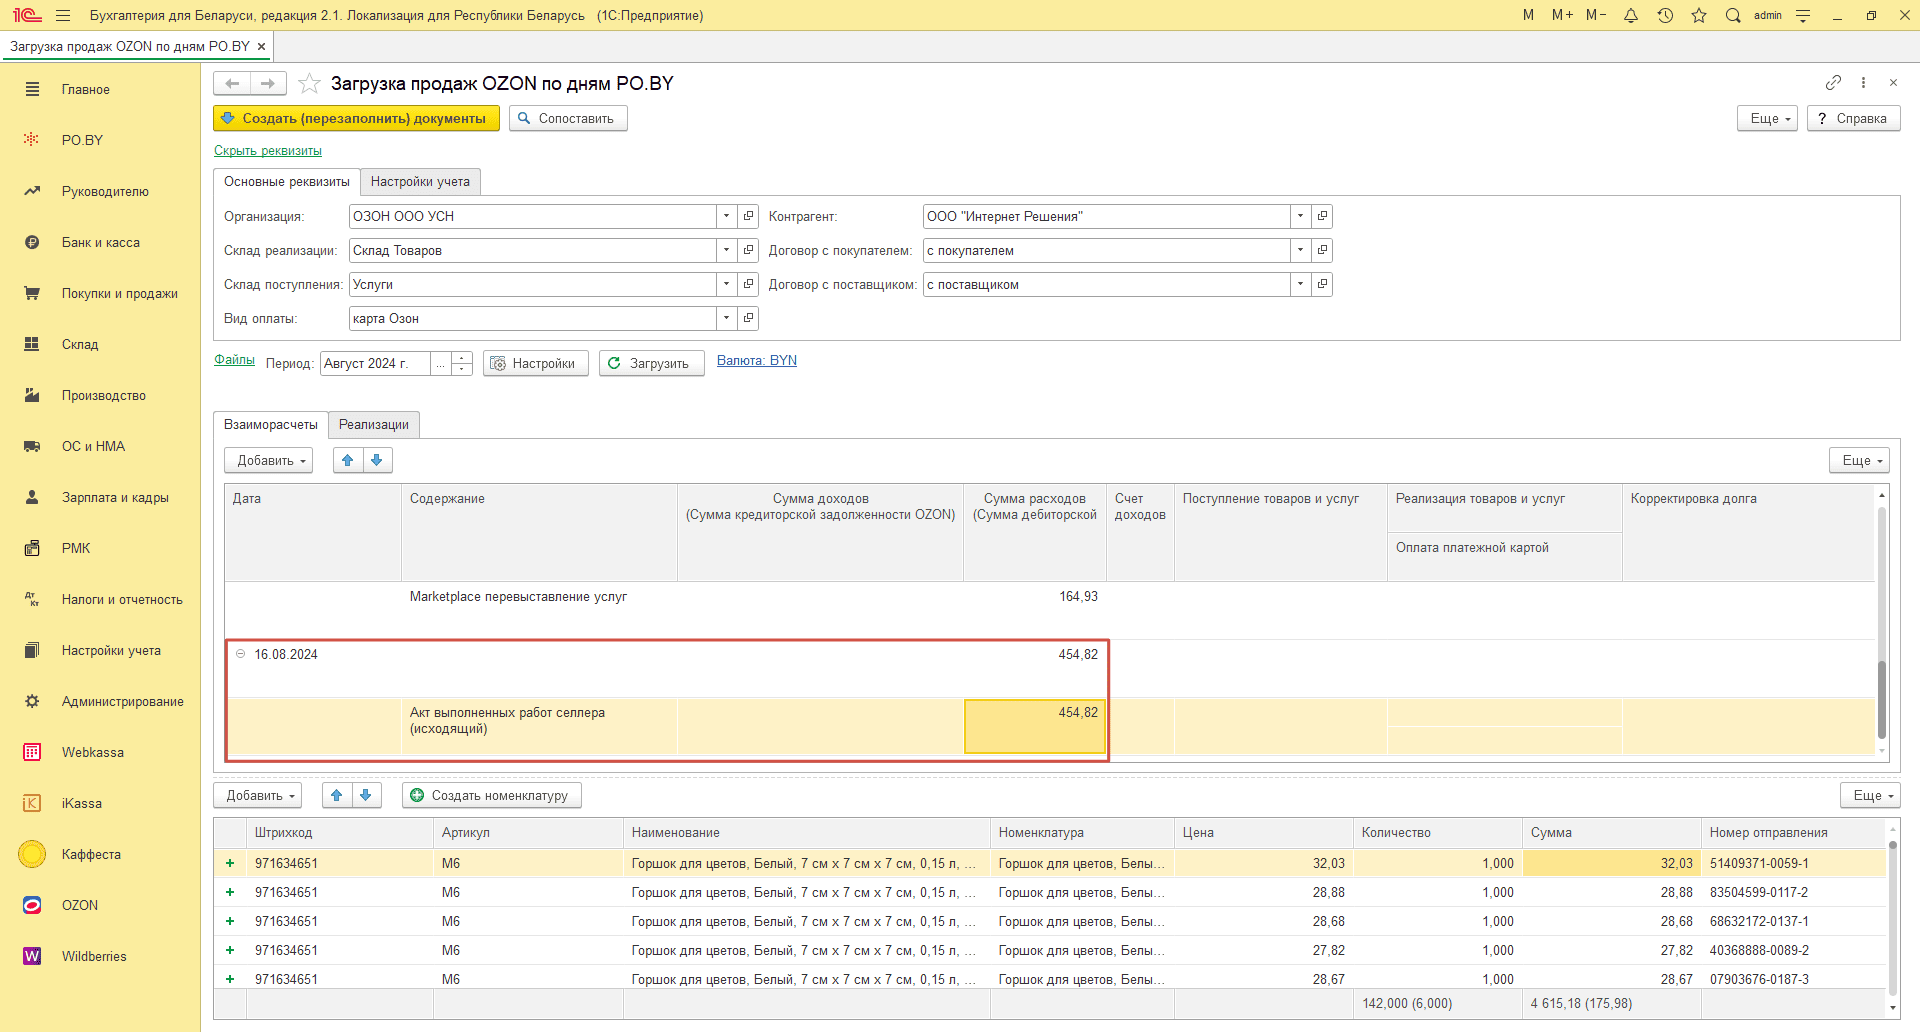Collapse the 16.08.2024 row group
The image size is (1920, 1032).
[240, 654]
